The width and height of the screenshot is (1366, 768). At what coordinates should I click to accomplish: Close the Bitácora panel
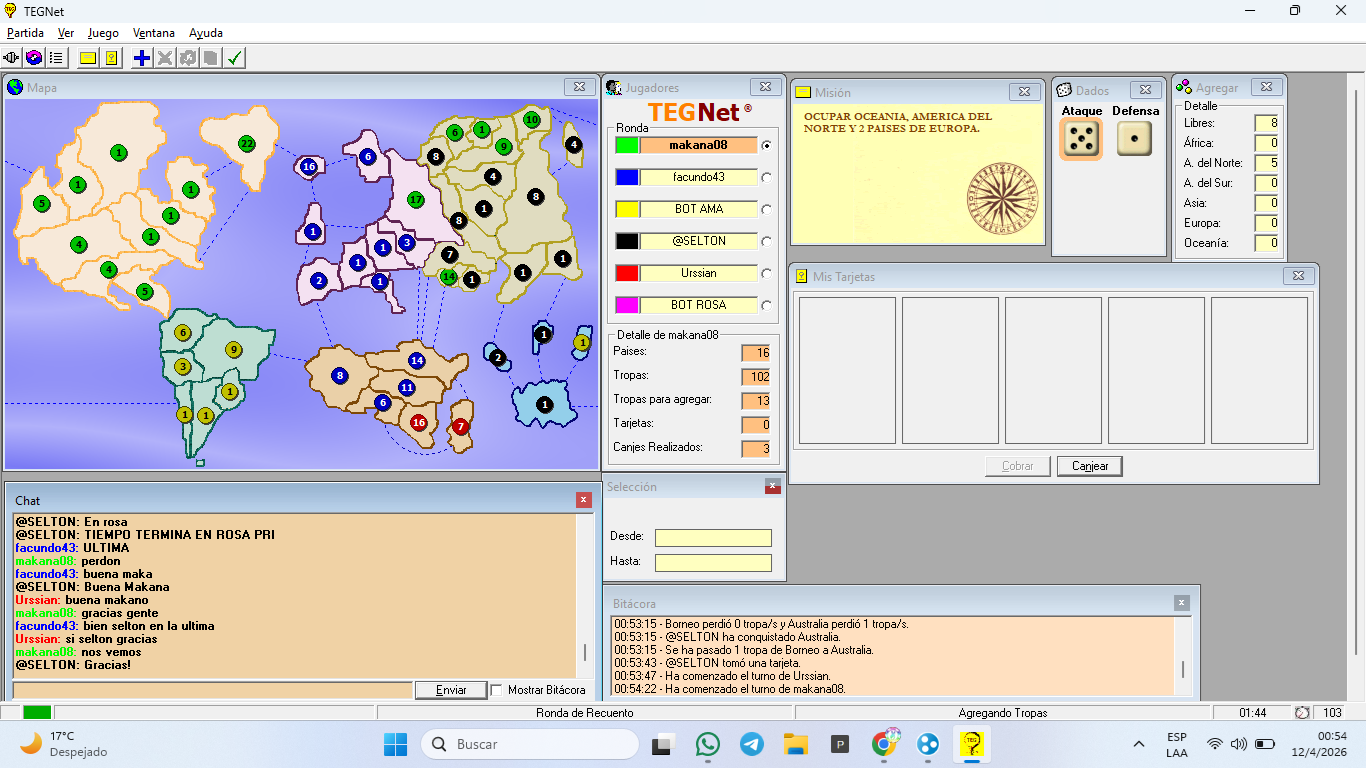1182,603
